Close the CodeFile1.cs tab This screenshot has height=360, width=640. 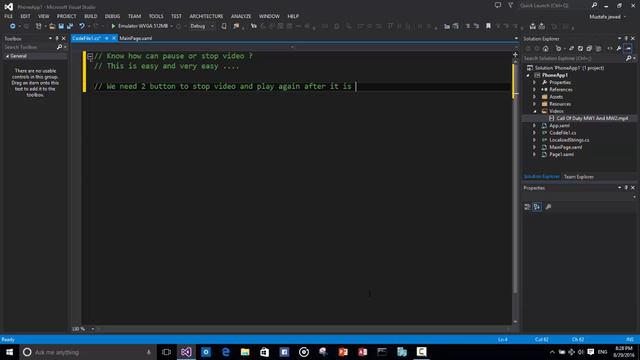pyautogui.click(x=114, y=38)
